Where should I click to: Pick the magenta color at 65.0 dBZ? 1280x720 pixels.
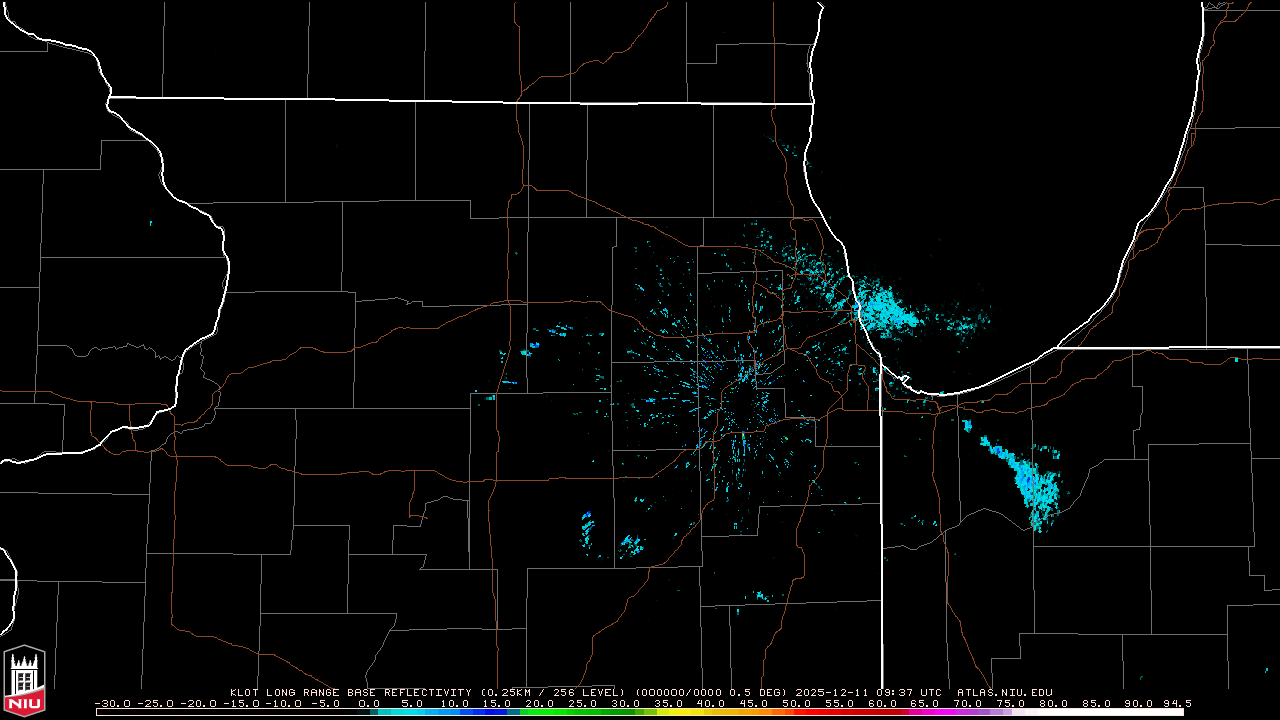click(926, 712)
